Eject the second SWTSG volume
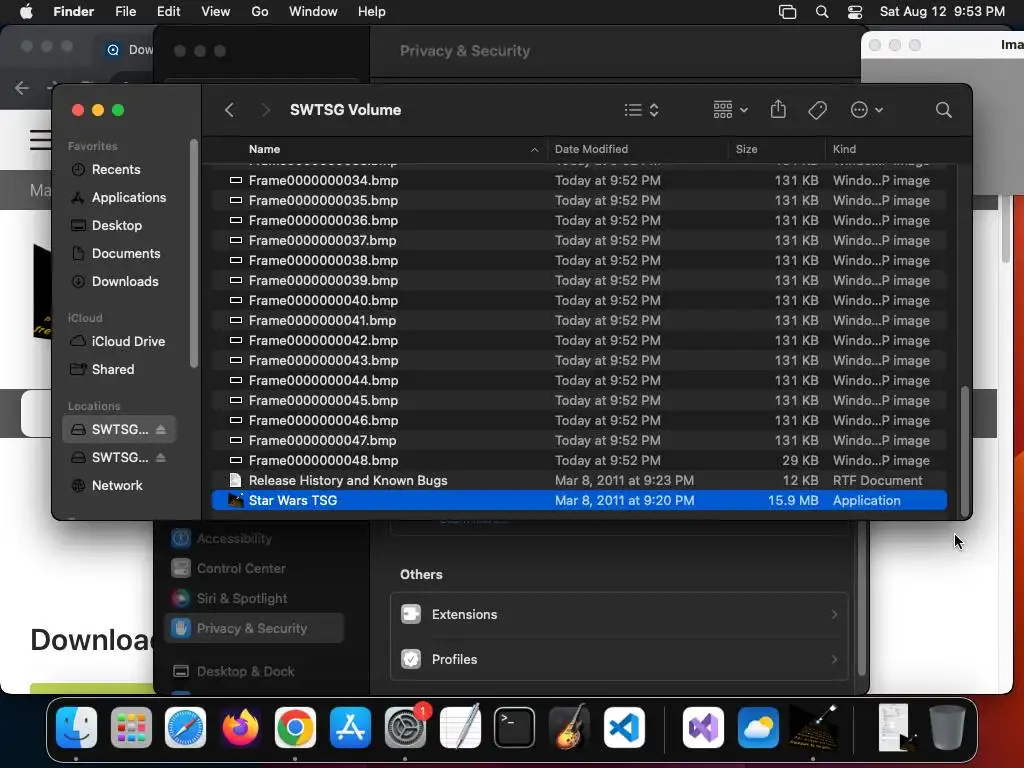Screen dimensions: 1024x768 point(161,457)
